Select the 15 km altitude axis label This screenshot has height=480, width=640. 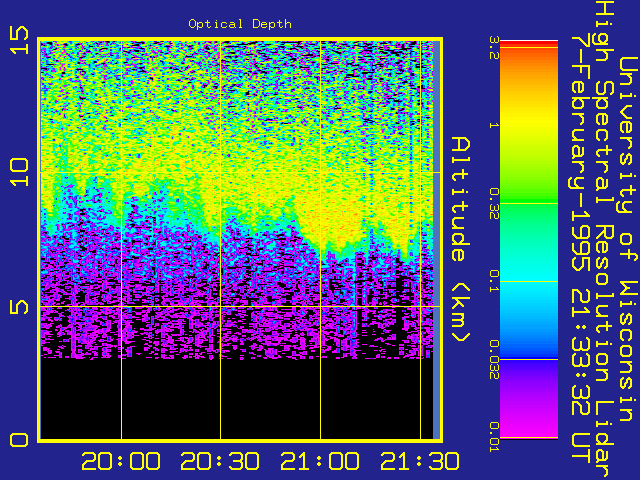tap(20, 40)
